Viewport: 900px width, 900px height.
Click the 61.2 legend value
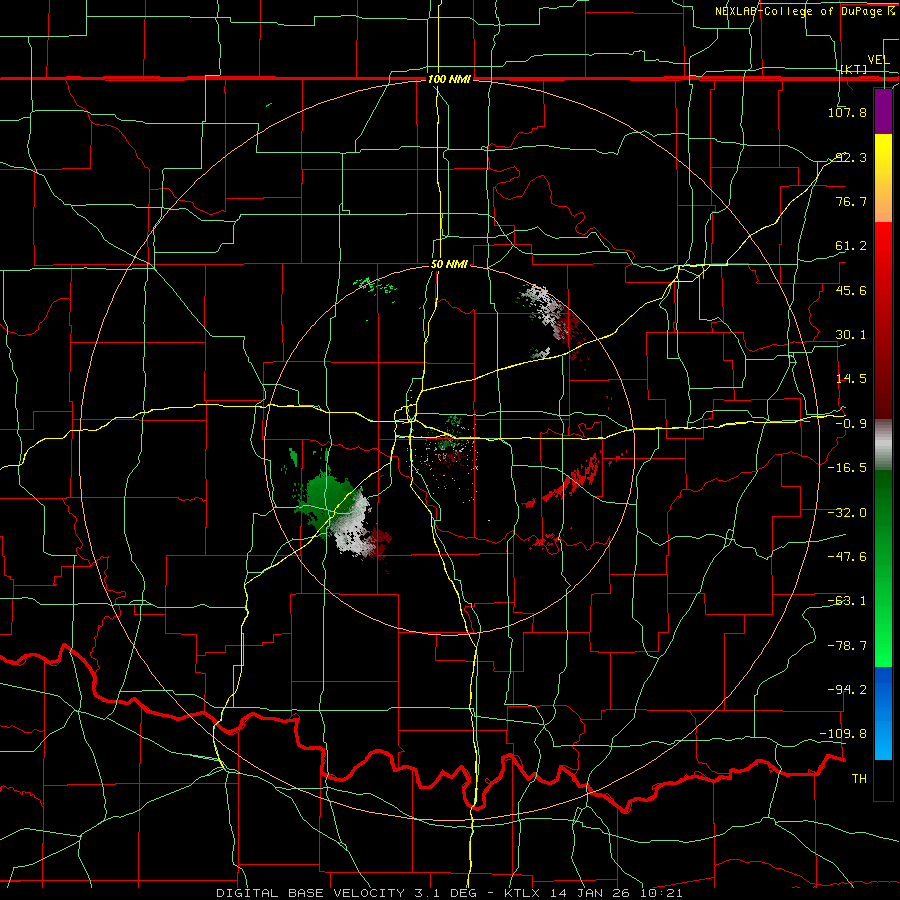point(851,246)
